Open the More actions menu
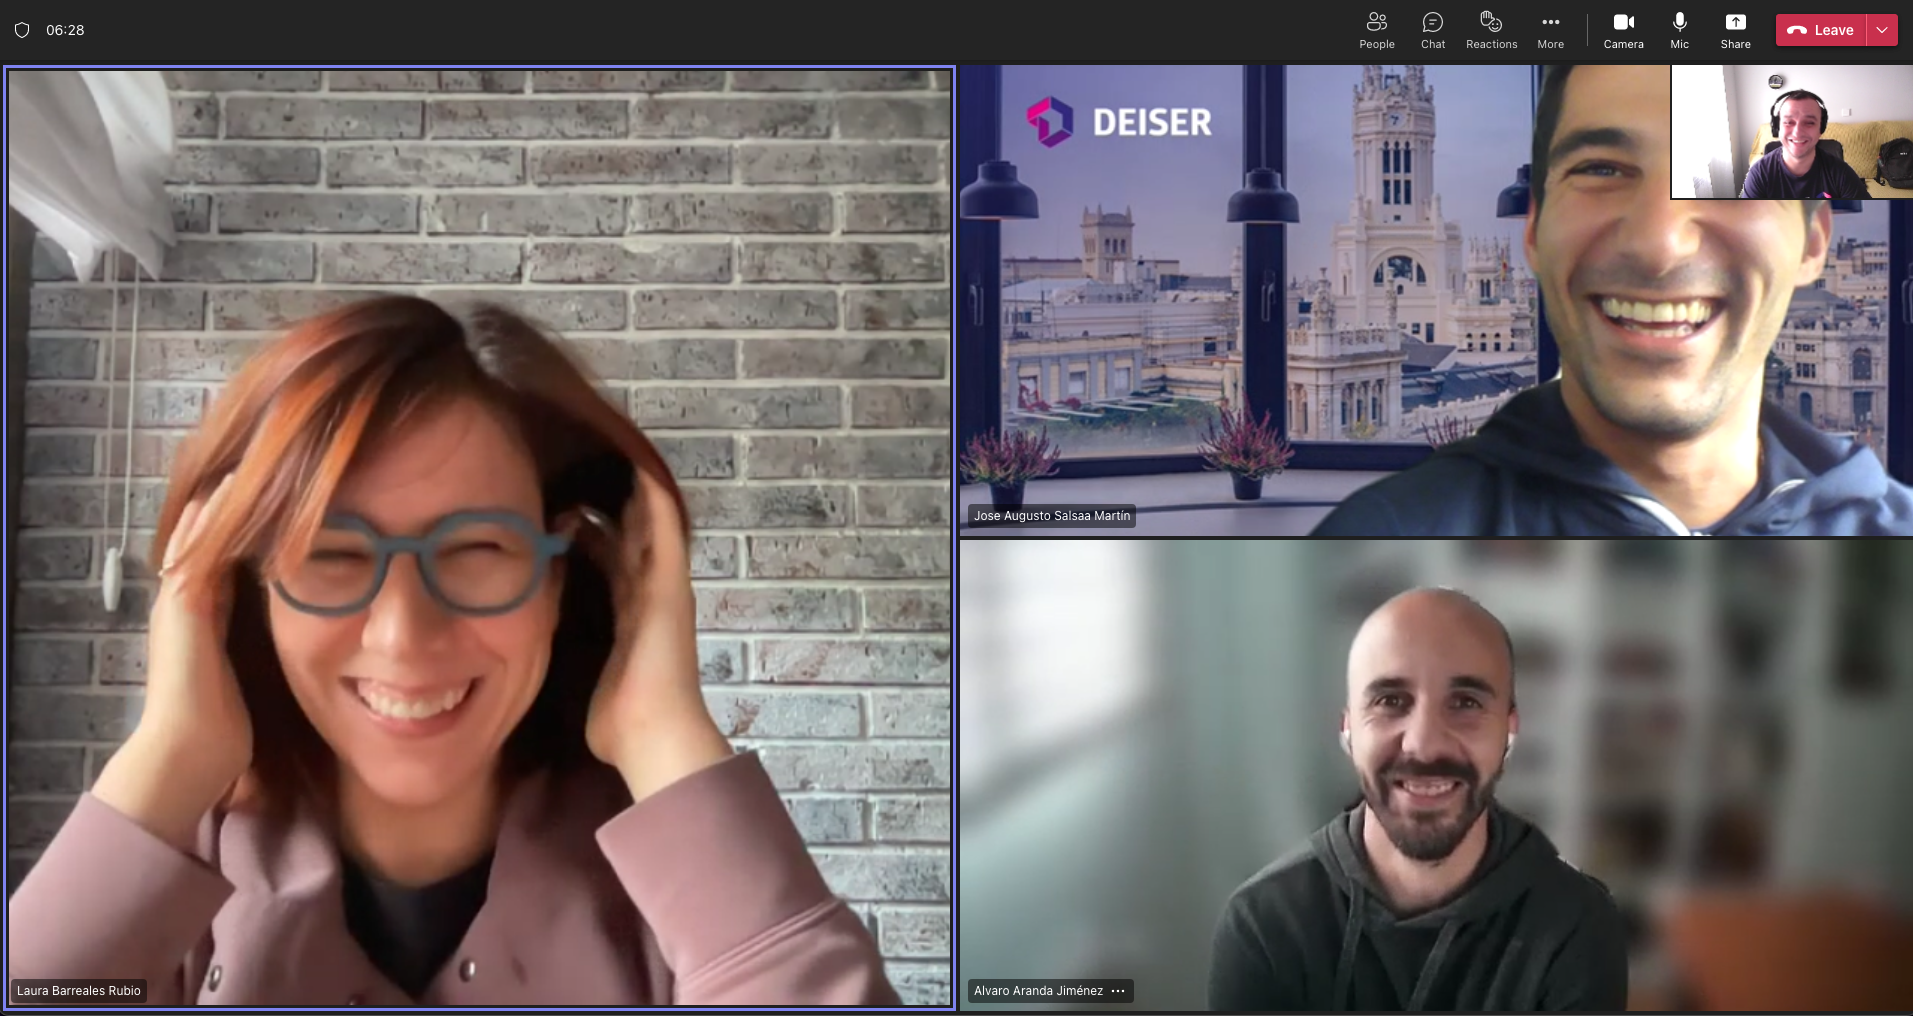This screenshot has width=1913, height=1016. coord(1550,30)
